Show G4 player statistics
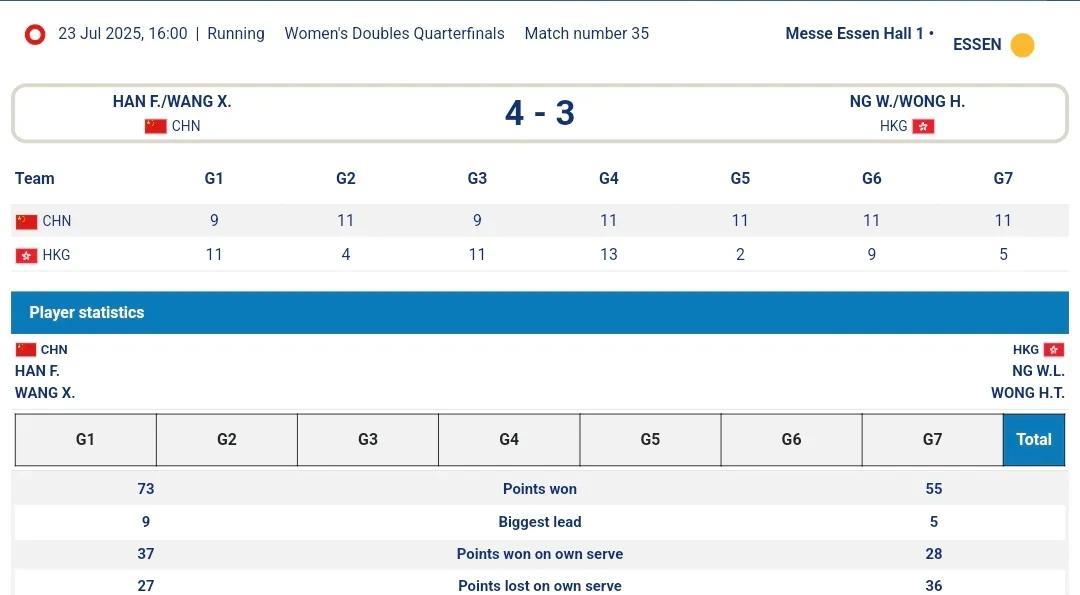Screen dimensions: 1080x595 pyautogui.click(x=509, y=440)
